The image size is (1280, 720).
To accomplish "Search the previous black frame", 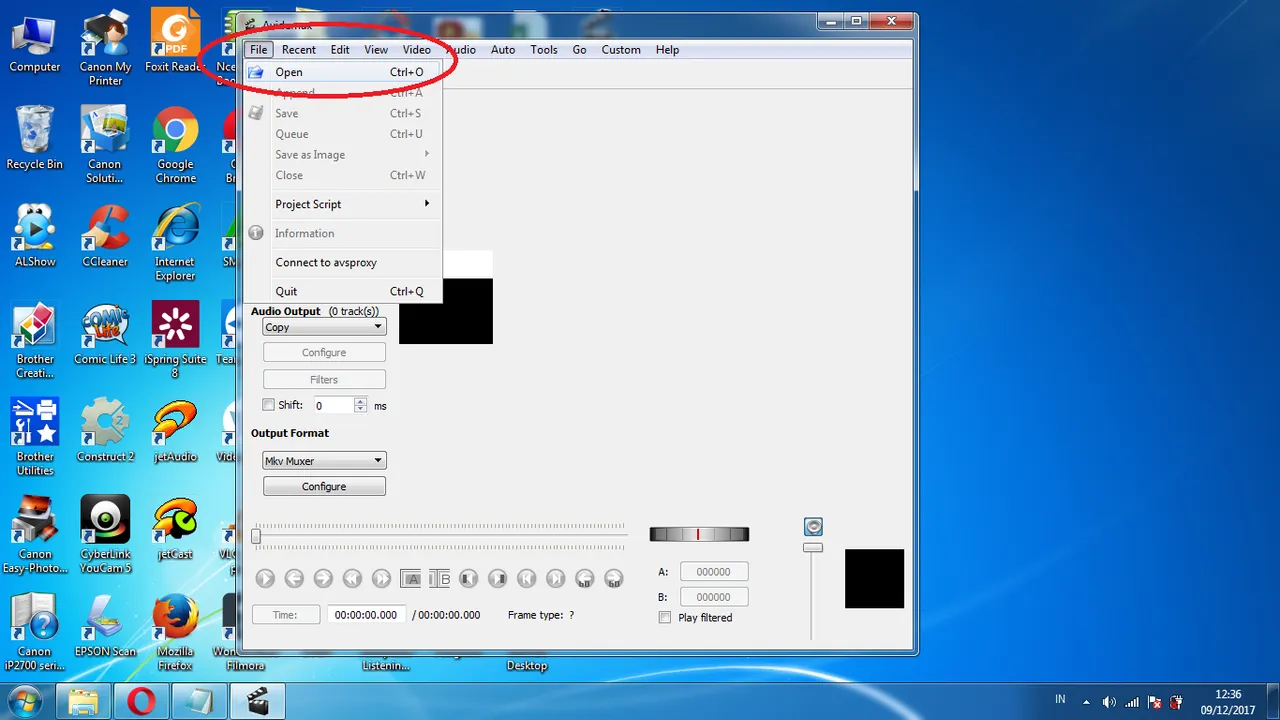I will [468, 578].
